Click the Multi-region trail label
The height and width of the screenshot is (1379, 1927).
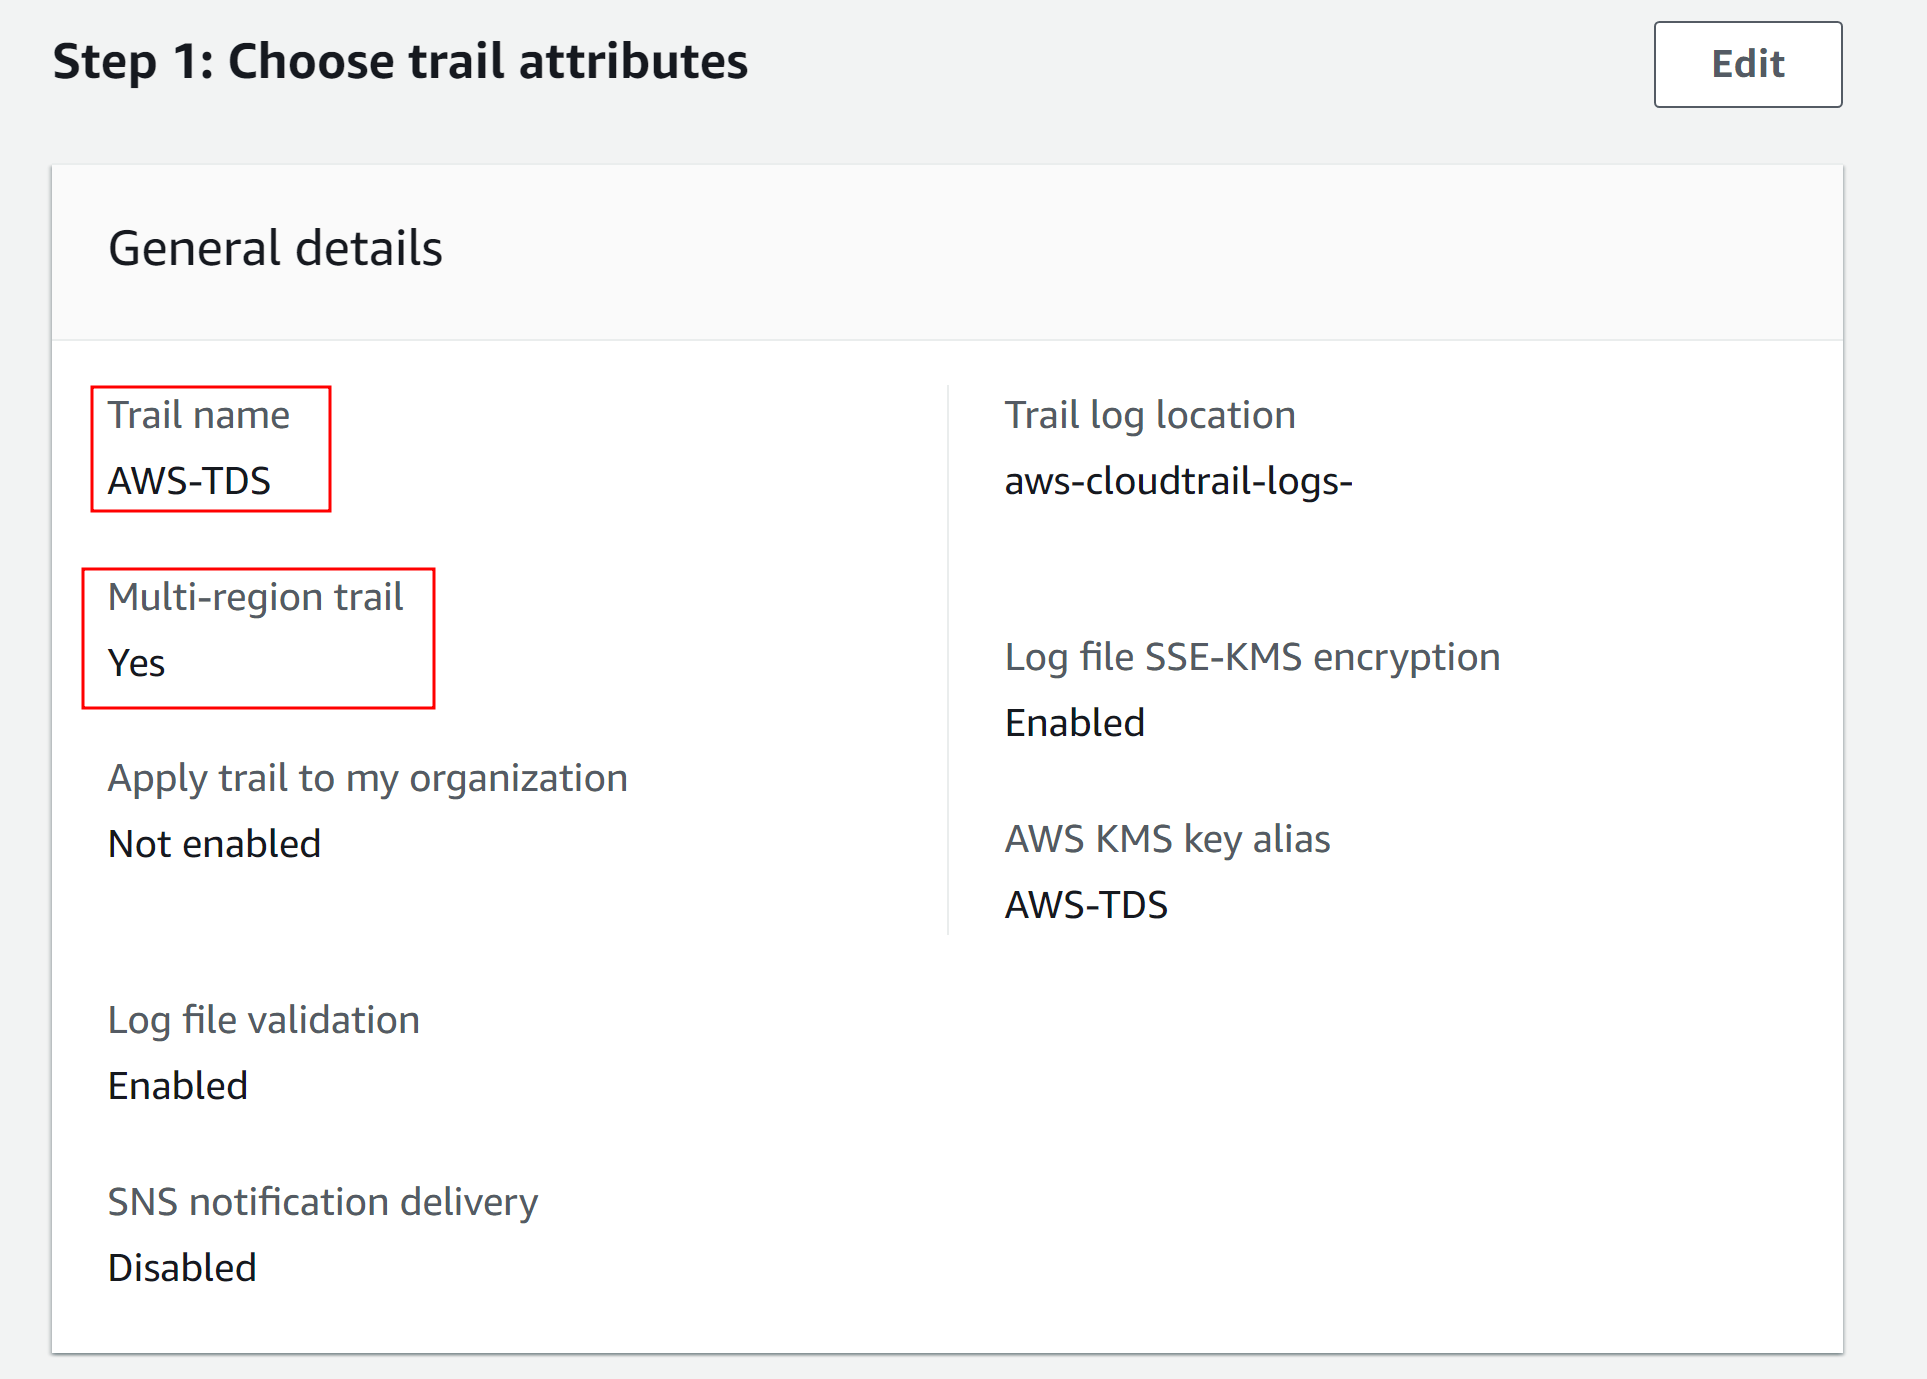(x=255, y=597)
